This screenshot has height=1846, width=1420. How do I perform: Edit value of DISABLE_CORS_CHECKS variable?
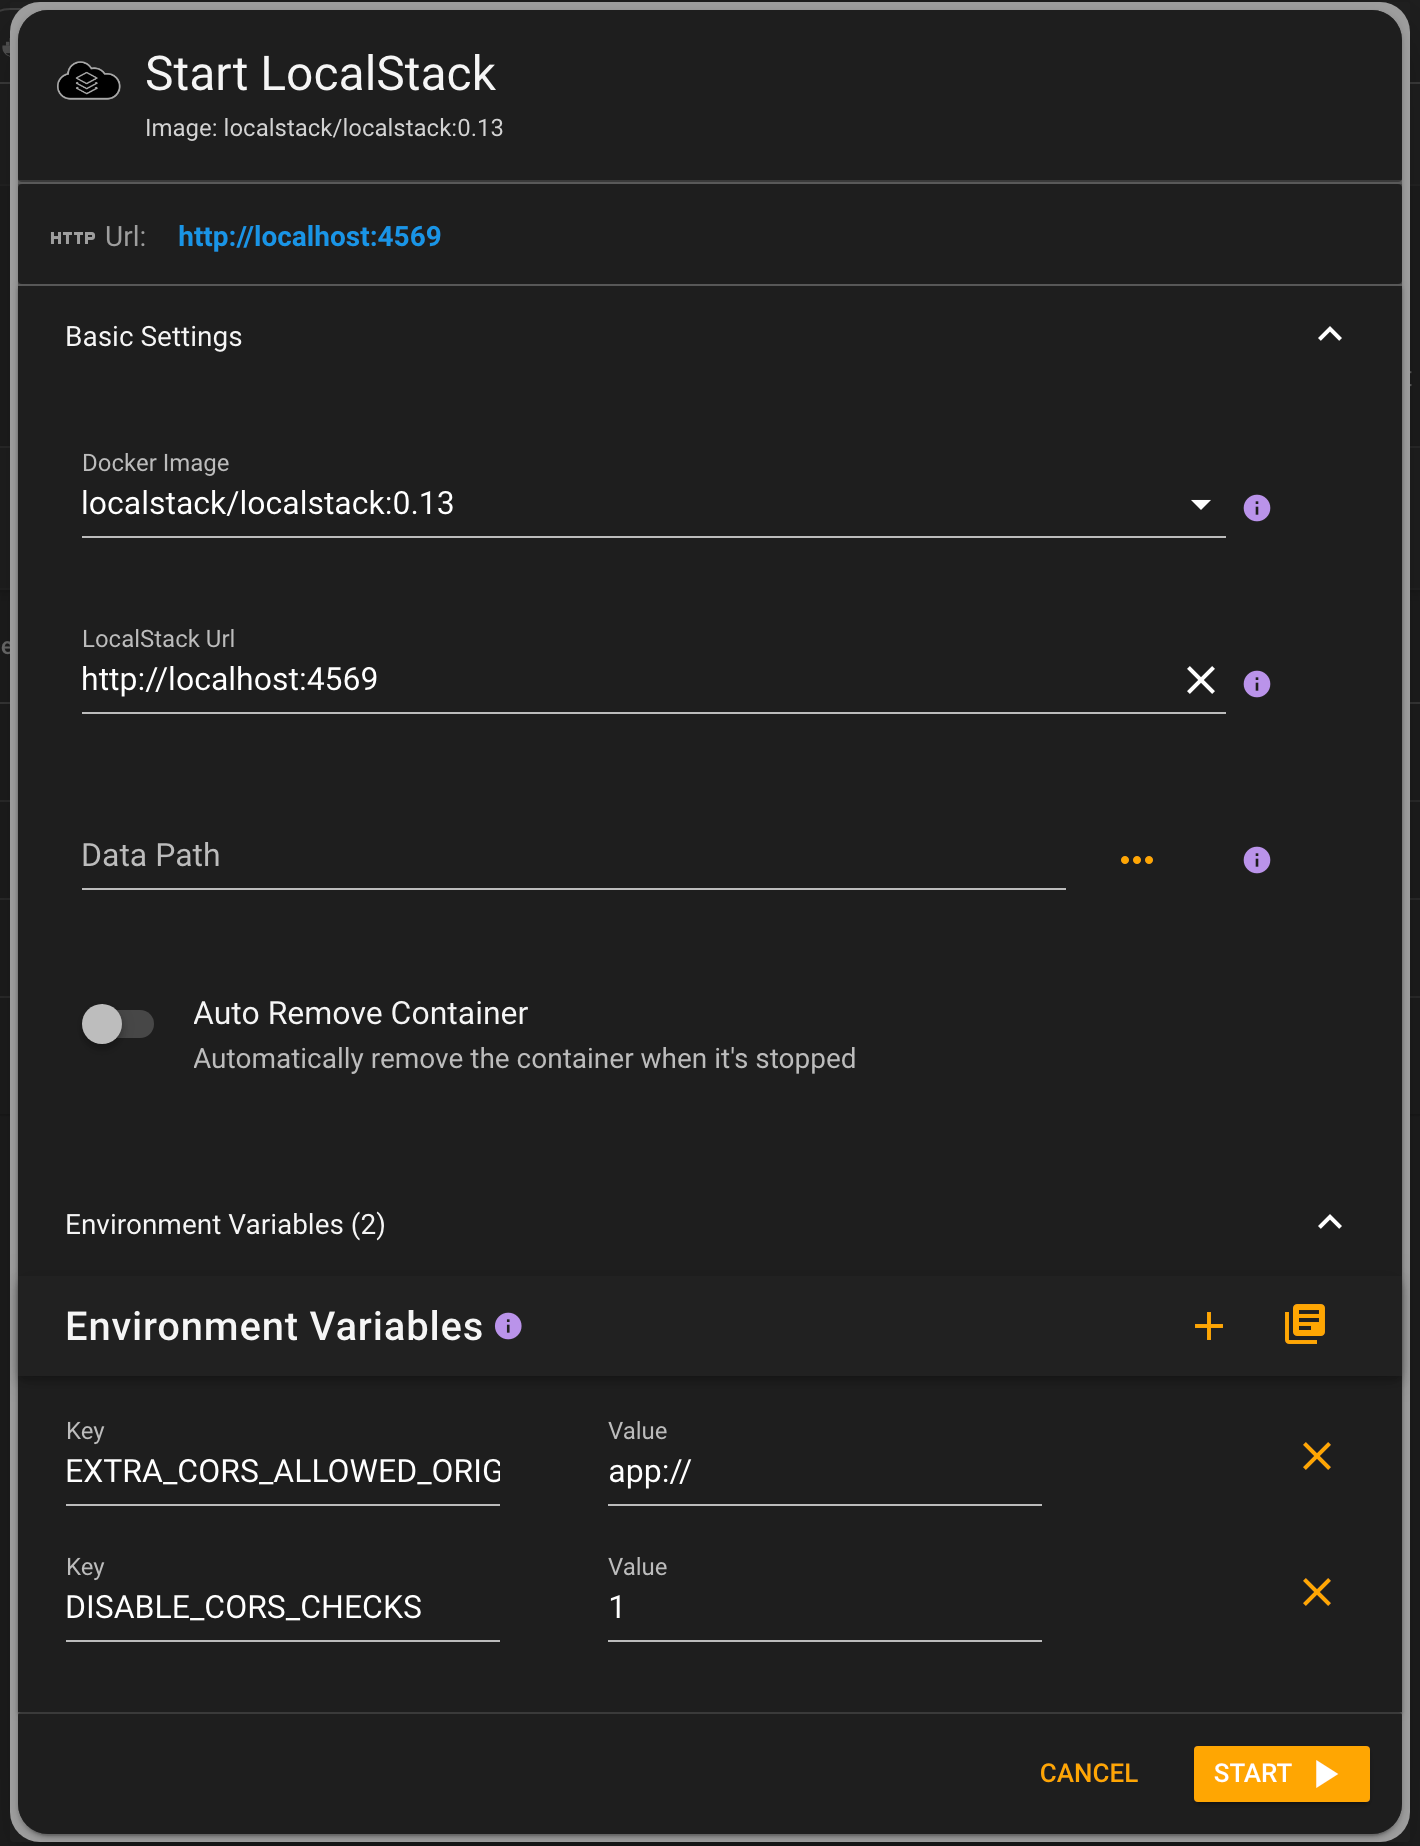824,1597
